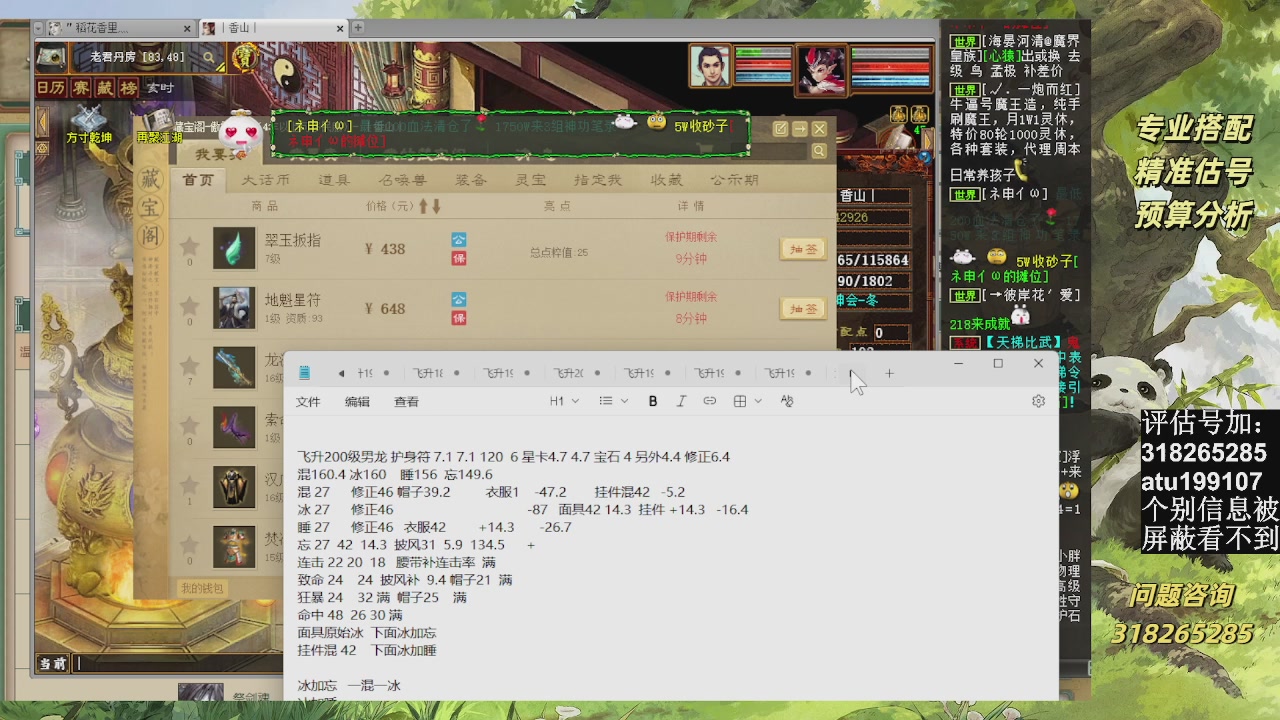Click the game chat input field

click(x=180, y=663)
